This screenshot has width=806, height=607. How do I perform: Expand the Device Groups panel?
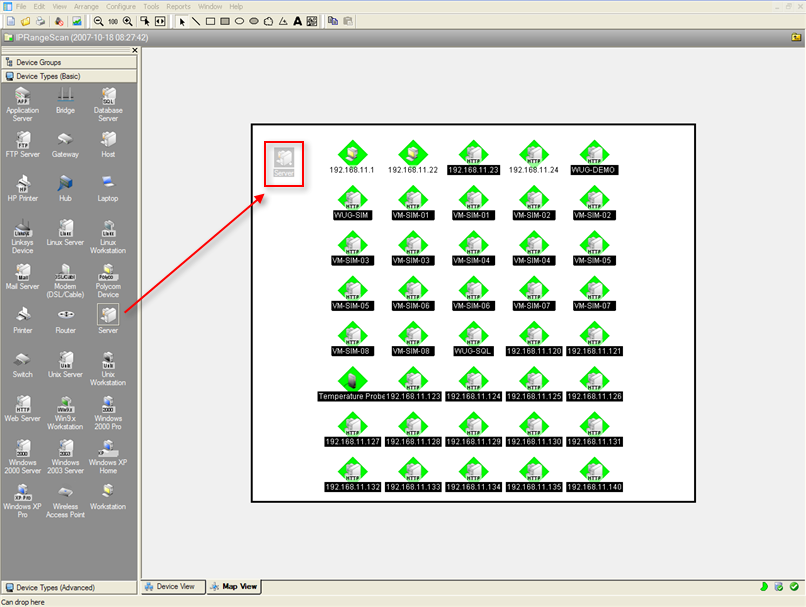tap(70, 62)
